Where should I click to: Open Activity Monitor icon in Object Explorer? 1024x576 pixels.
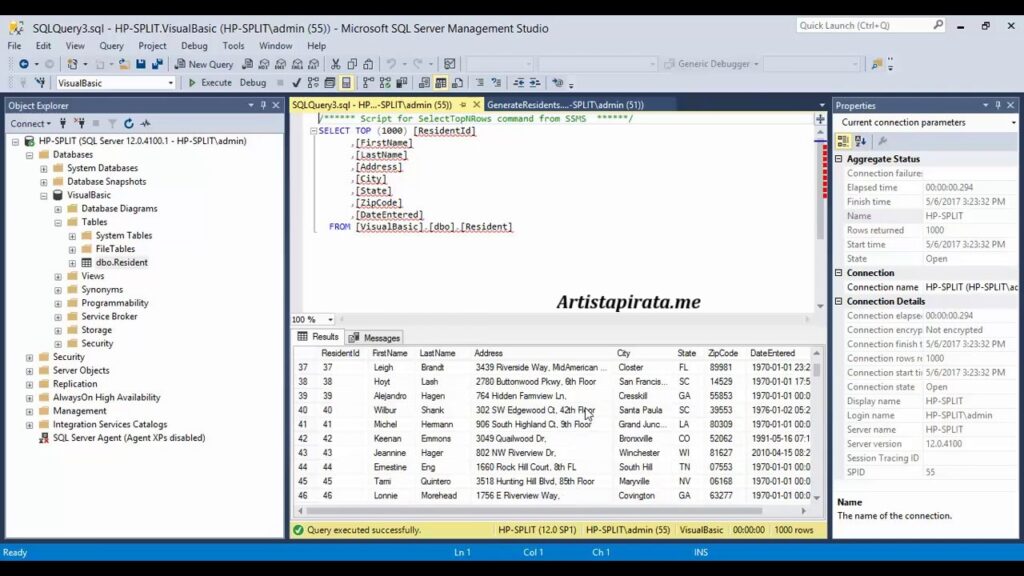tap(145, 123)
